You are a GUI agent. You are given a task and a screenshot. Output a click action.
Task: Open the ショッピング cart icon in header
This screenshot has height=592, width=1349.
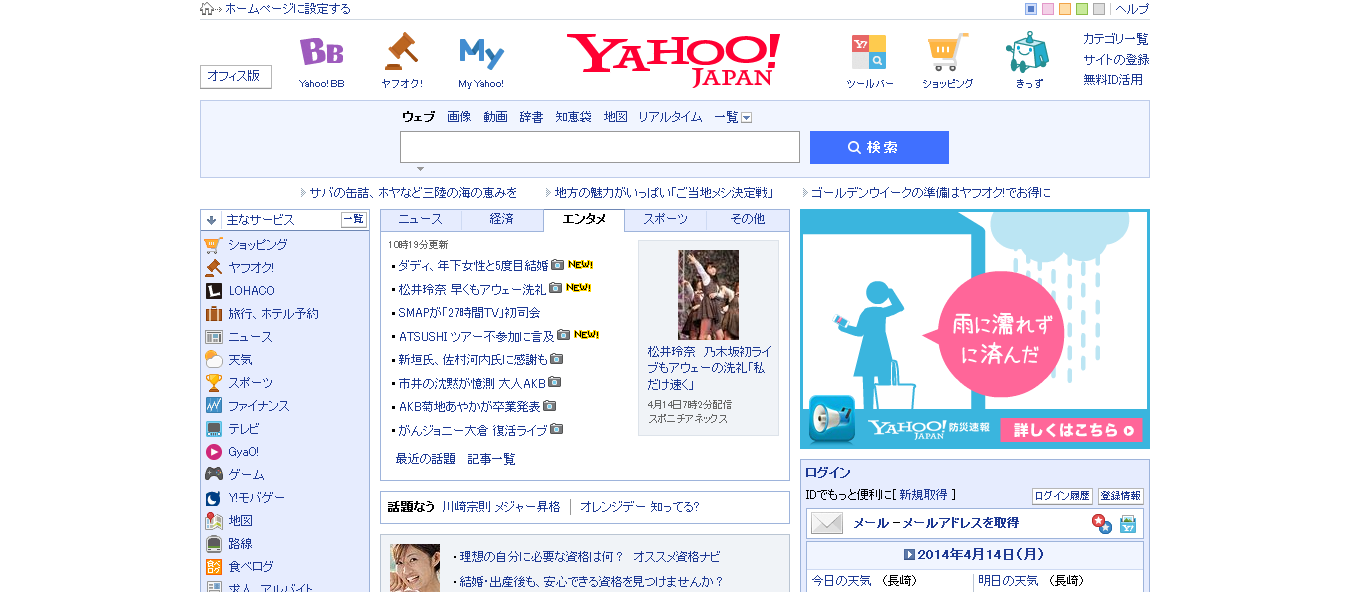[947, 52]
